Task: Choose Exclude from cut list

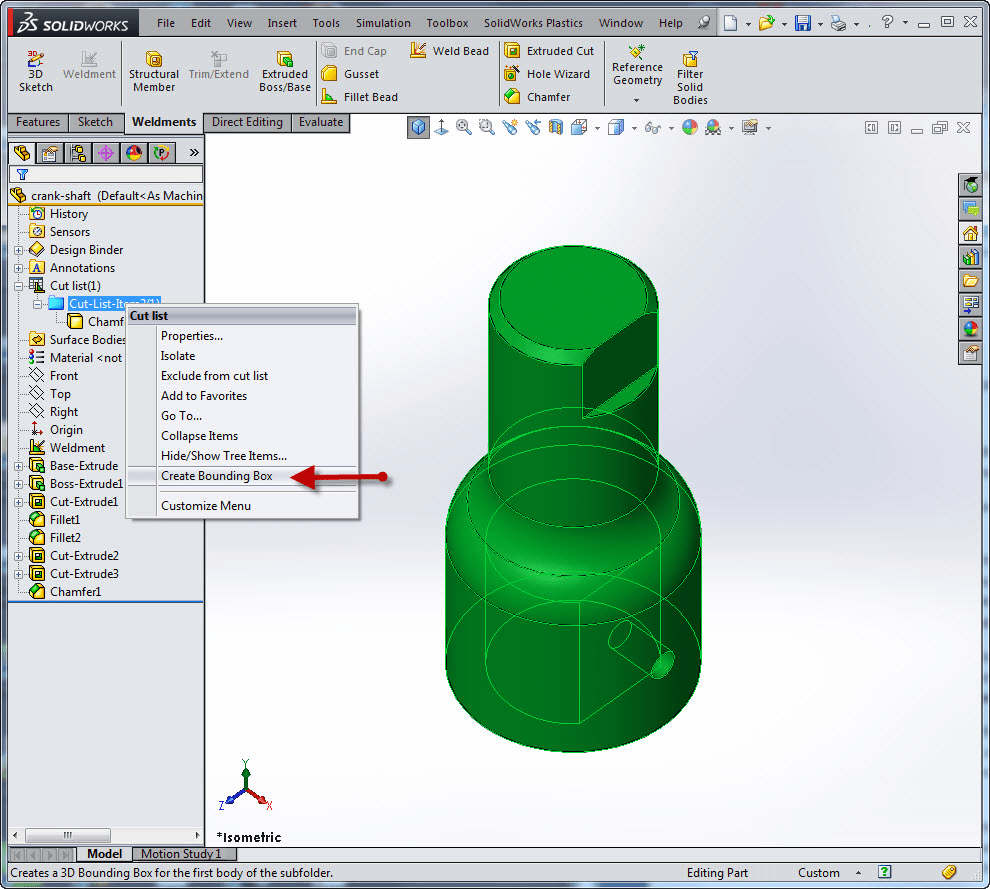Action: click(x=214, y=376)
